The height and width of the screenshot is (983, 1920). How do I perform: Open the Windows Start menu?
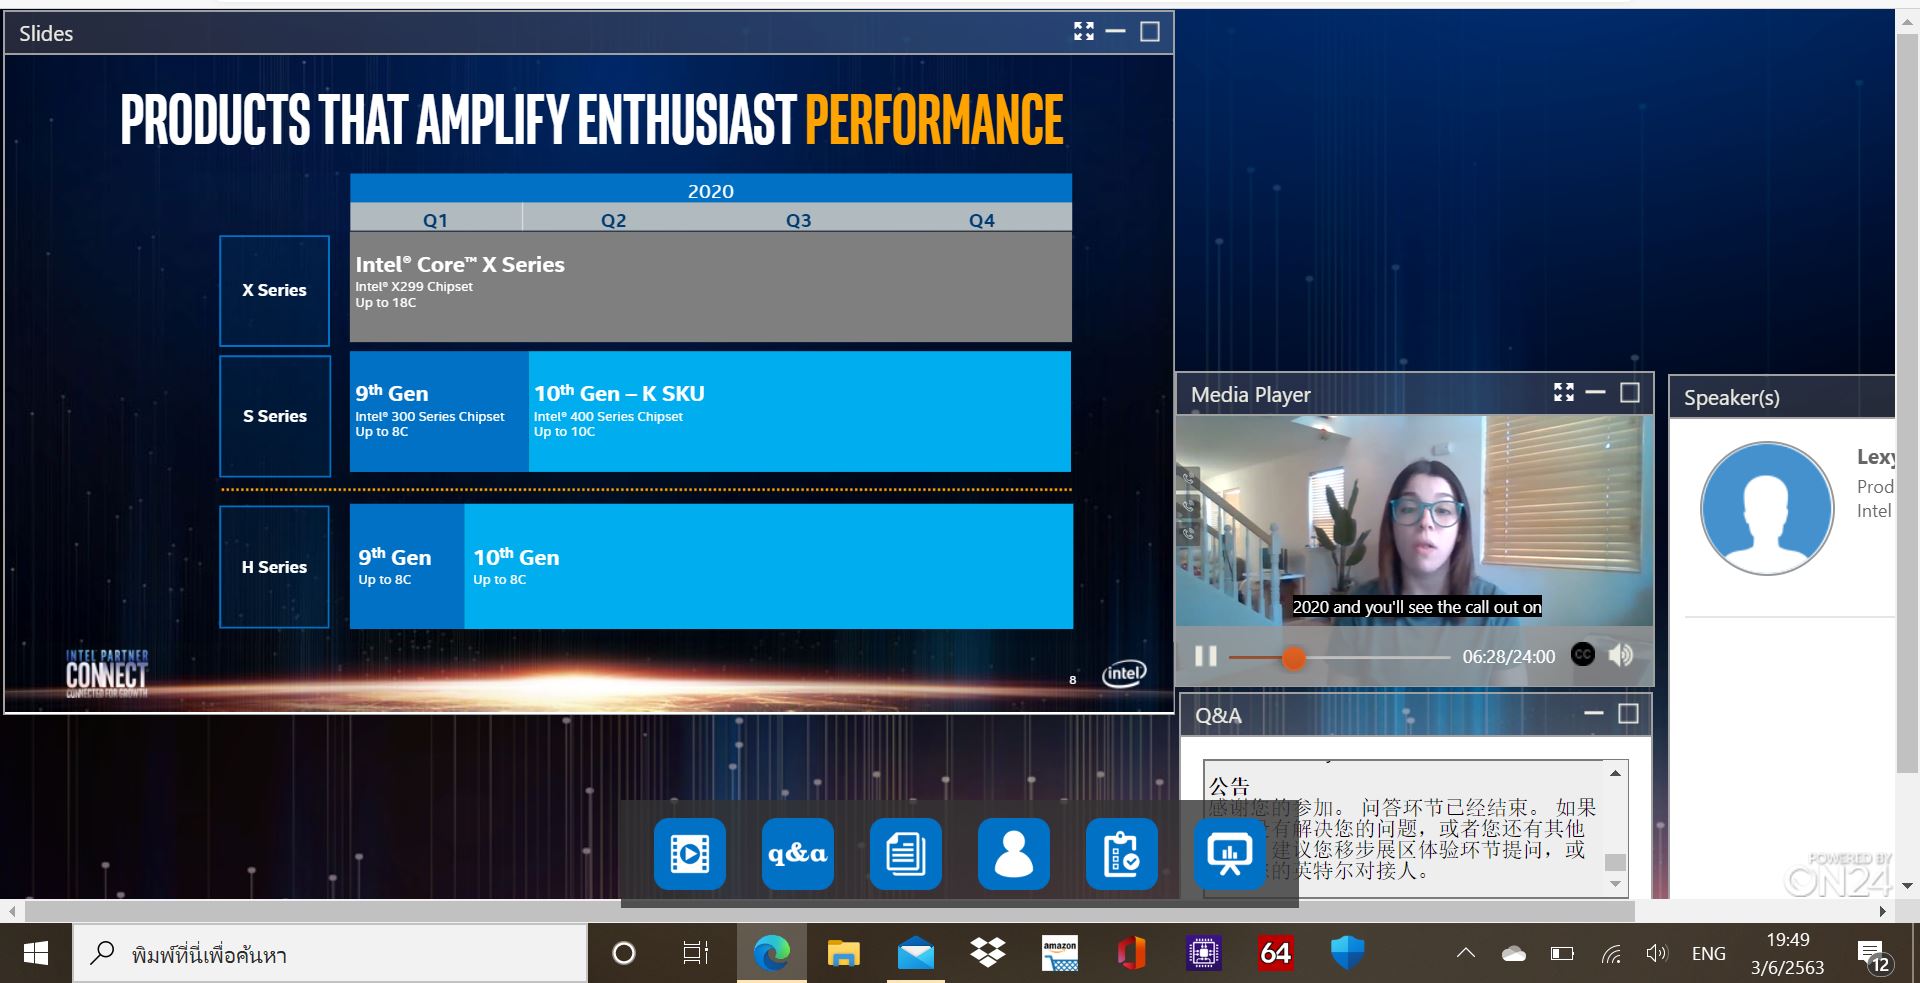pyautogui.click(x=36, y=954)
